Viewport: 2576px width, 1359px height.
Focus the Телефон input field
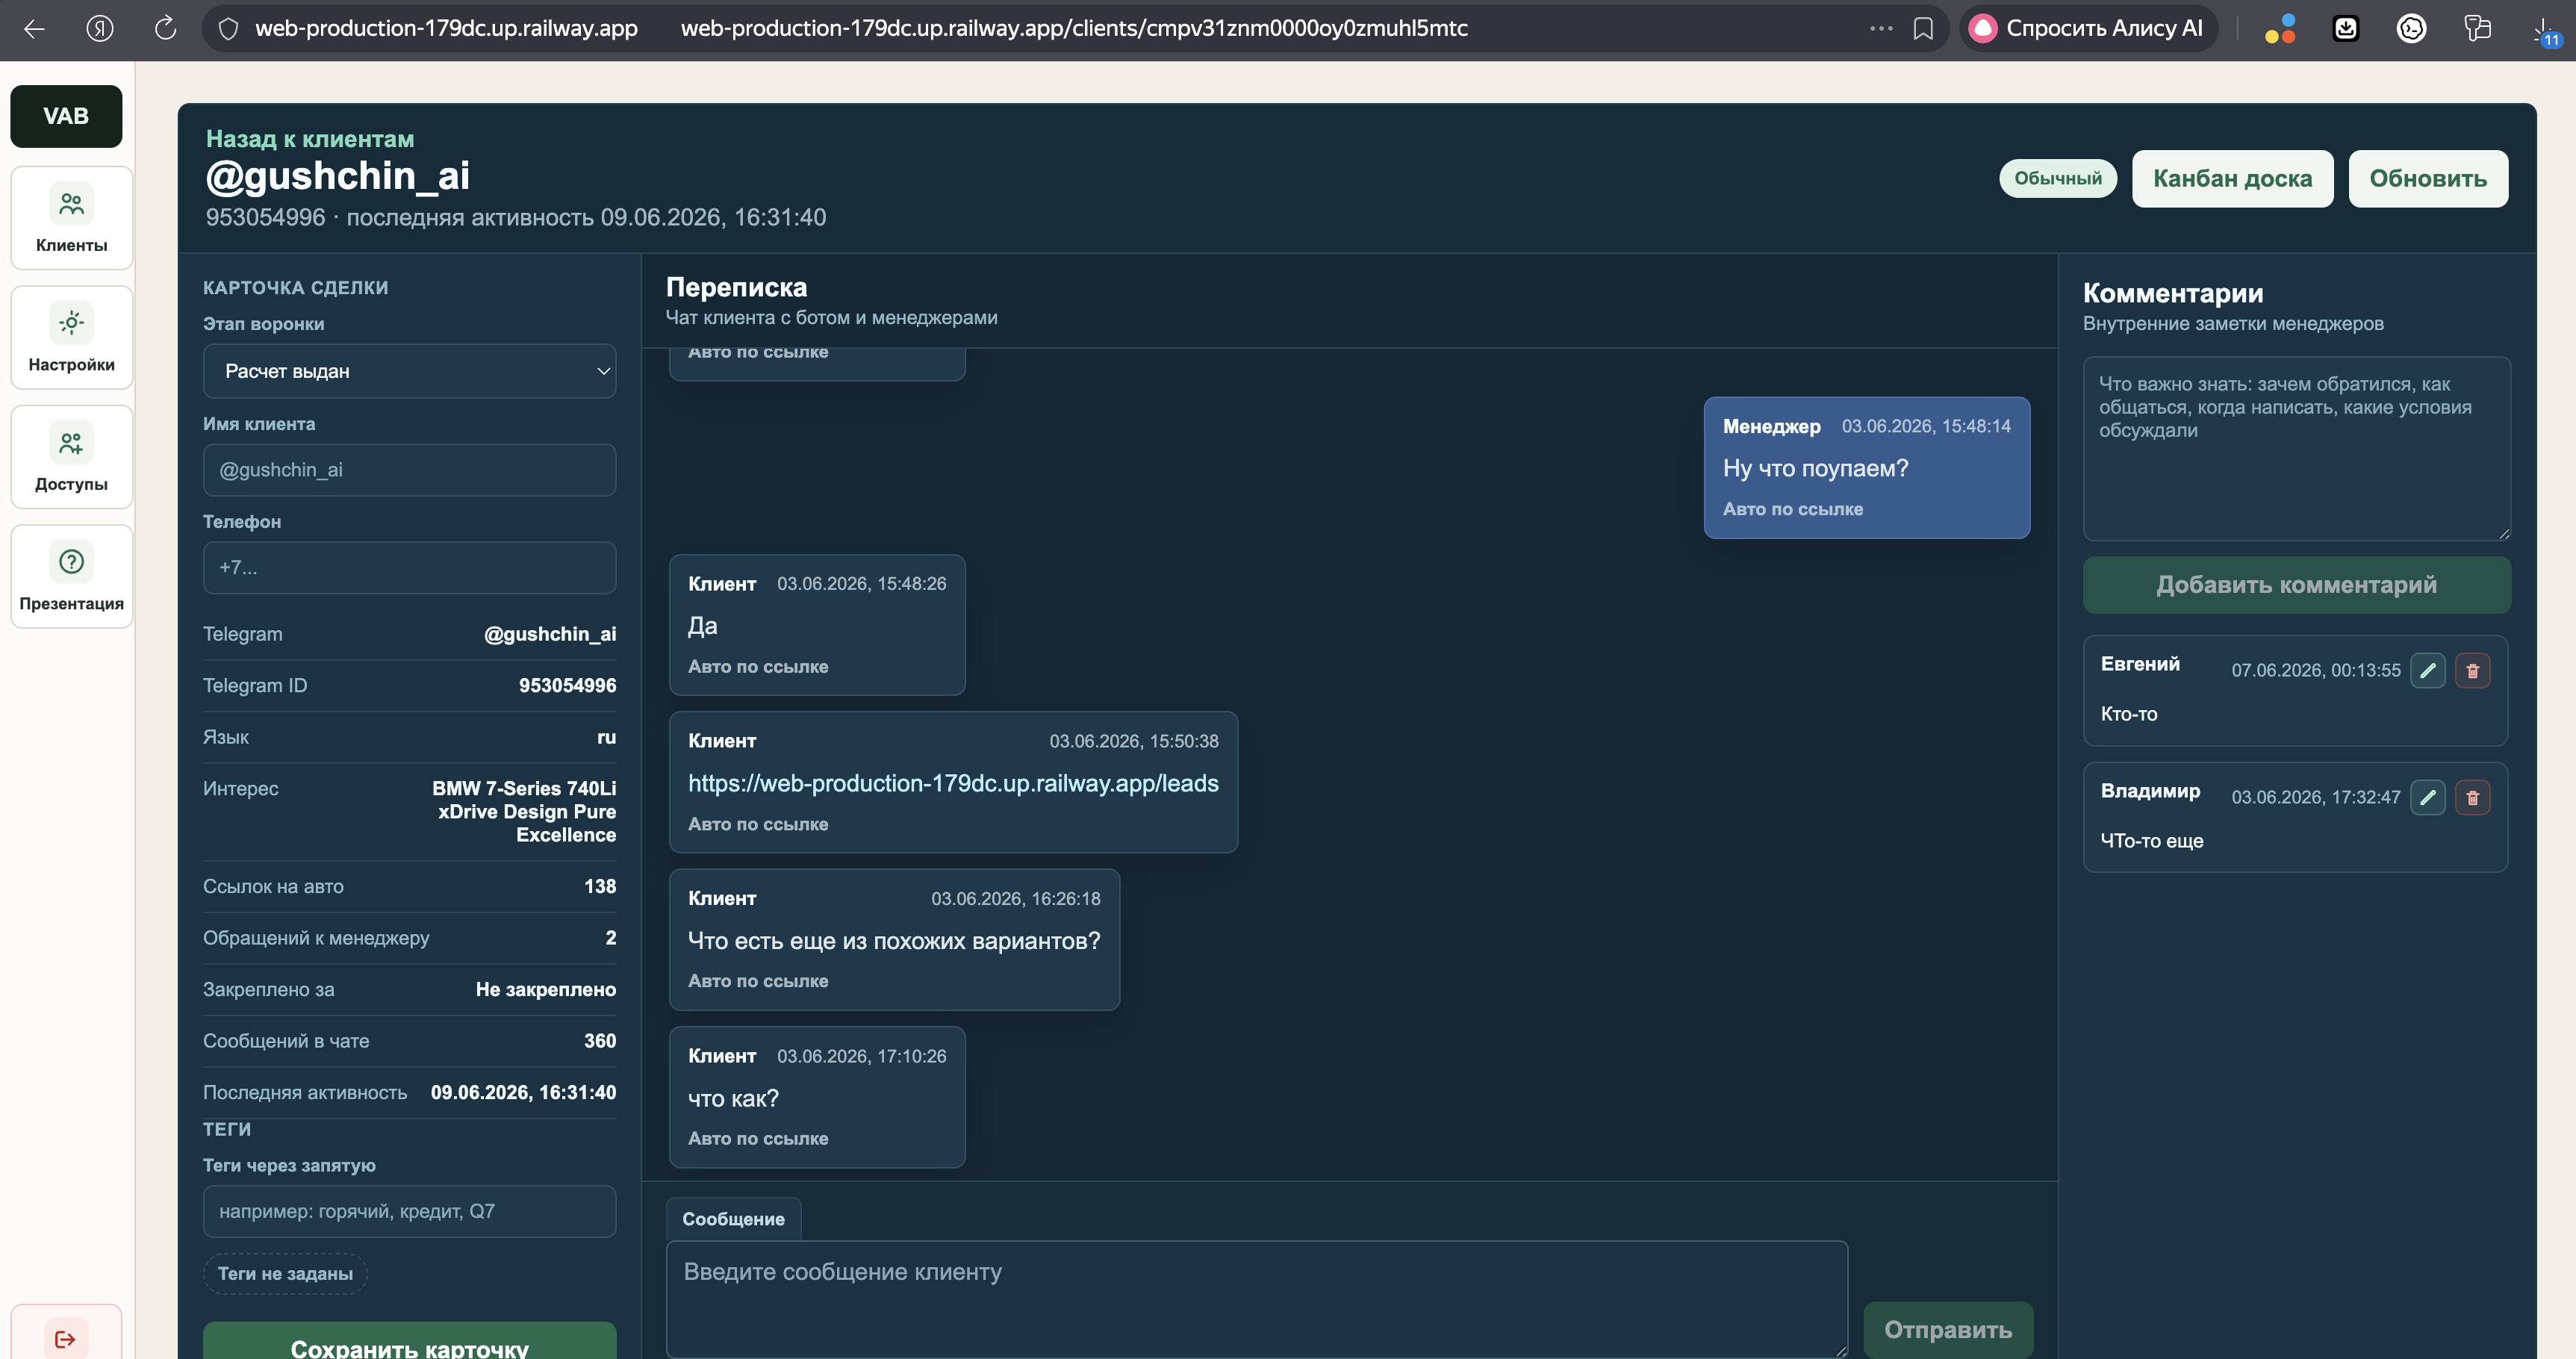click(x=409, y=568)
